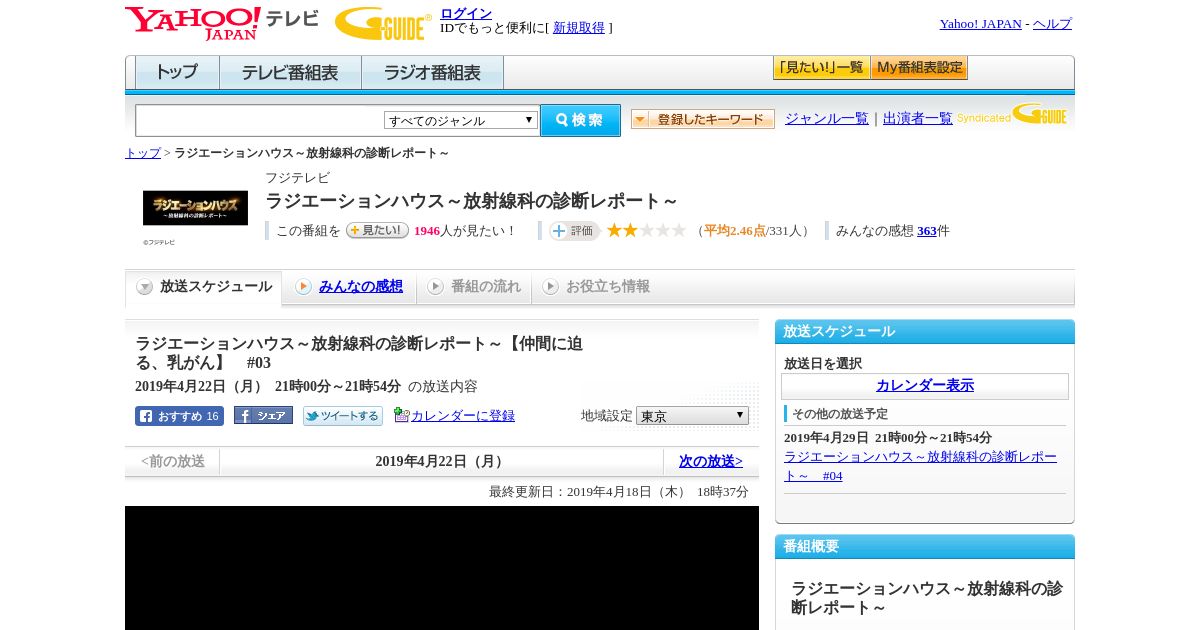Open the G-GUIDE logo in header
The height and width of the screenshot is (630, 1200).
pyautogui.click(x=383, y=23)
